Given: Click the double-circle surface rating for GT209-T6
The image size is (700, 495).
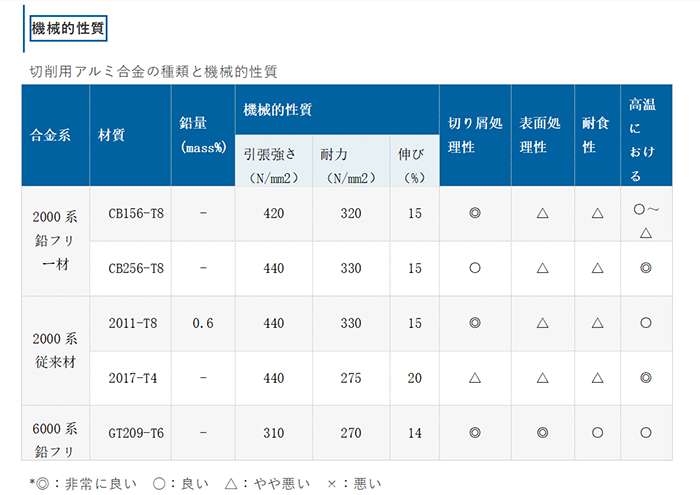Looking at the screenshot, I should (x=541, y=433).
